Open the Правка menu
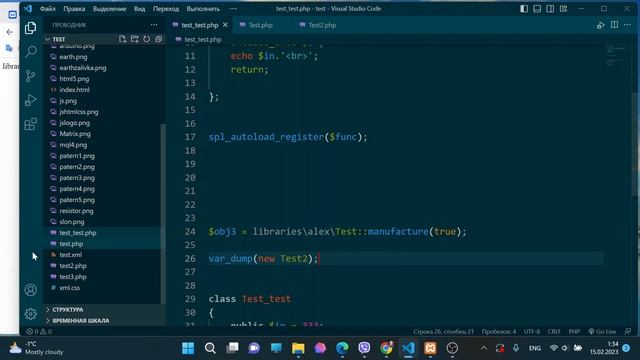This screenshot has height=360, width=640. [x=74, y=9]
